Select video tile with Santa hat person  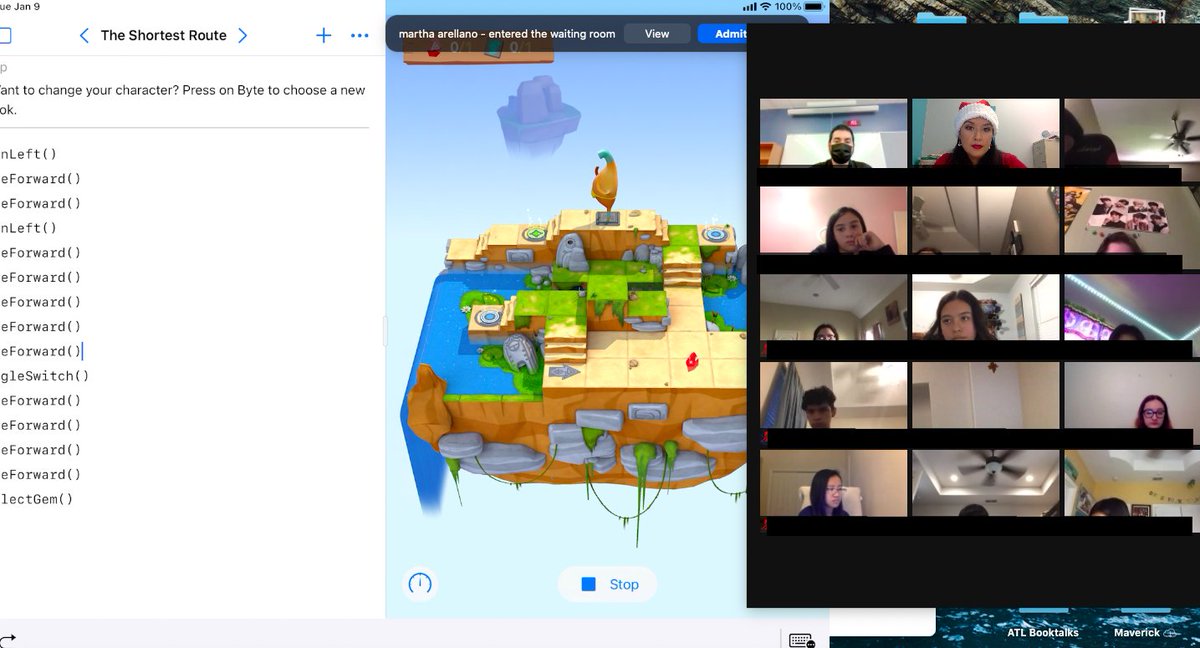click(x=985, y=132)
